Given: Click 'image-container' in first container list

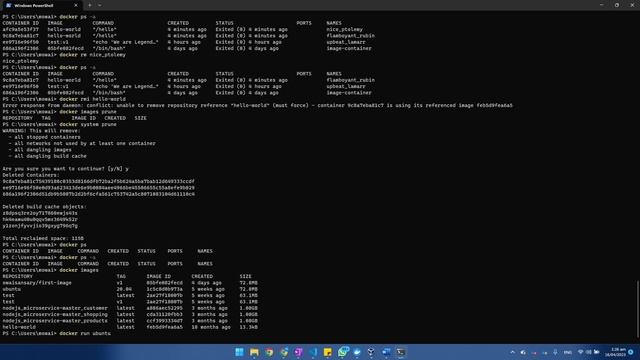Looking at the screenshot, I should (x=349, y=49).
